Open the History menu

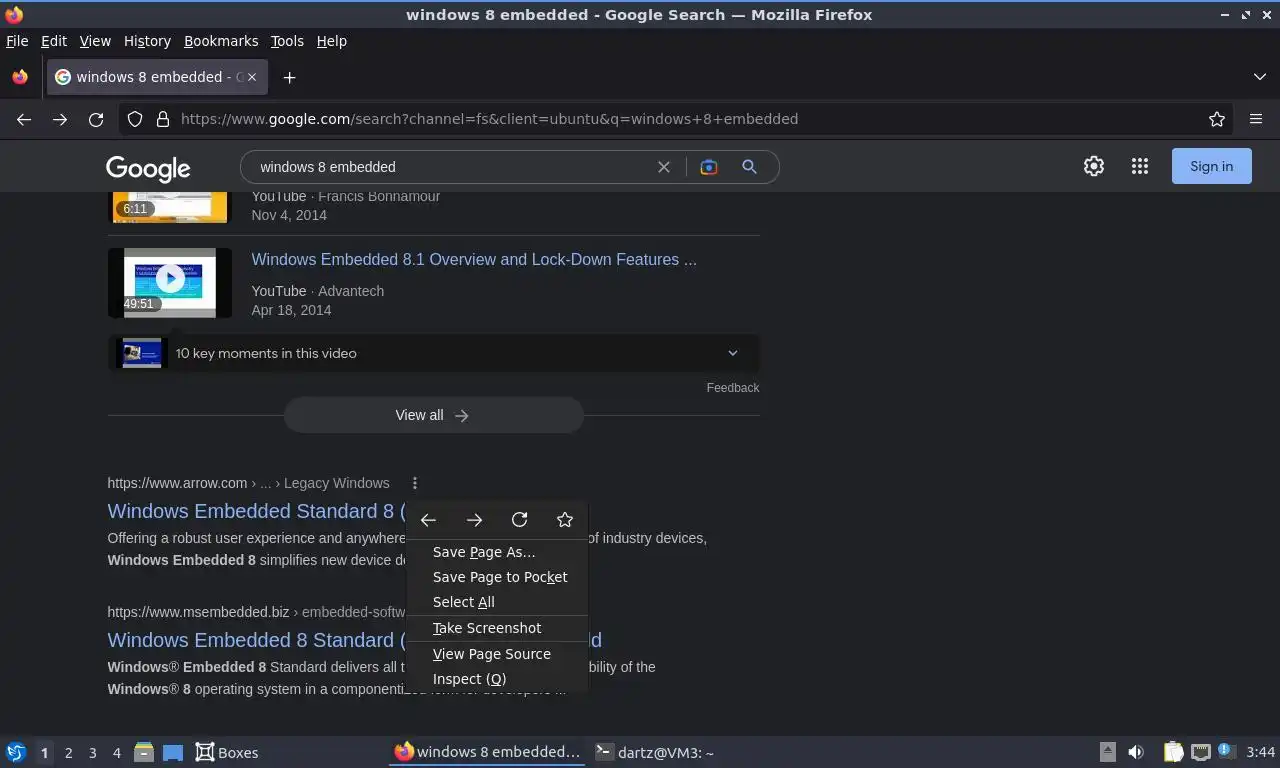(x=148, y=41)
